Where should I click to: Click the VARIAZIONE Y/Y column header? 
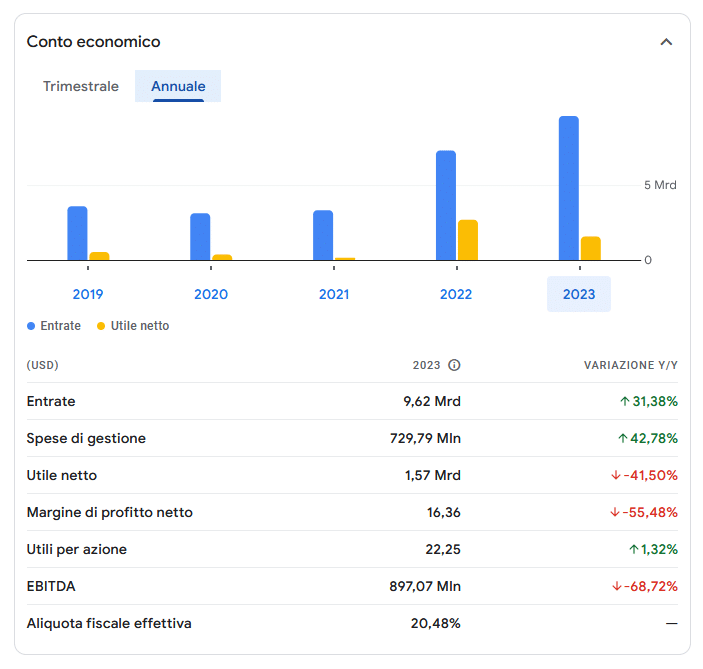click(x=630, y=365)
